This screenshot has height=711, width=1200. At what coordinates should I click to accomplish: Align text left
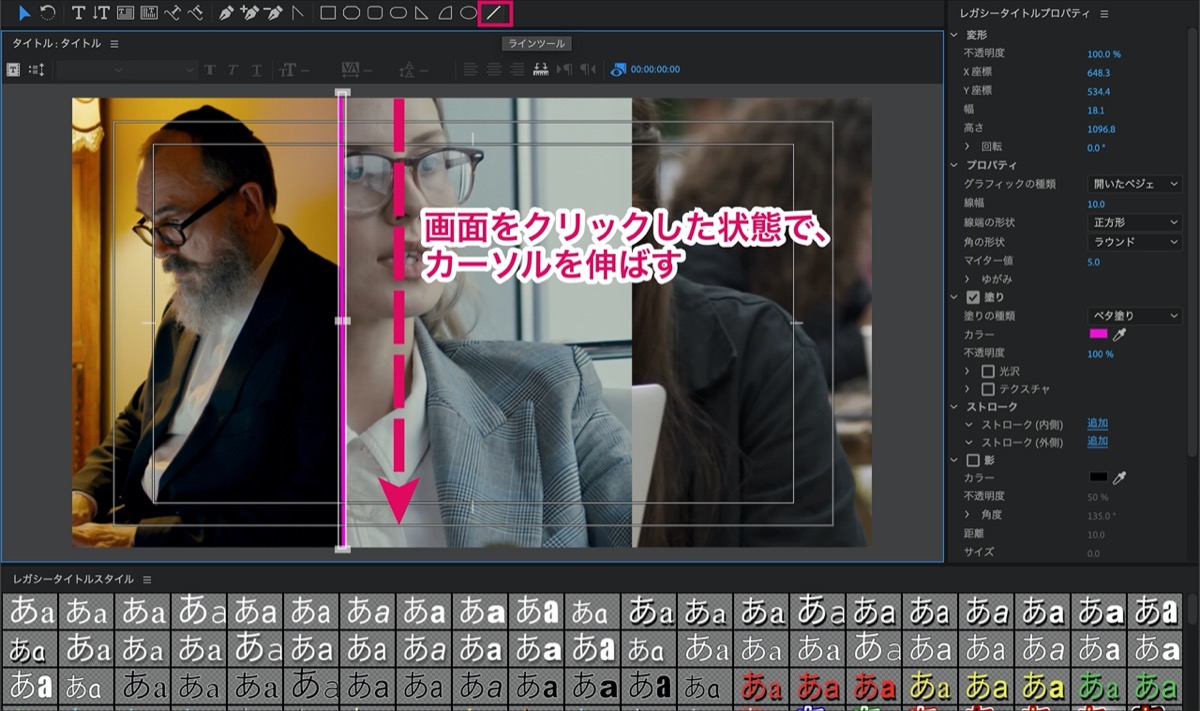tap(470, 69)
